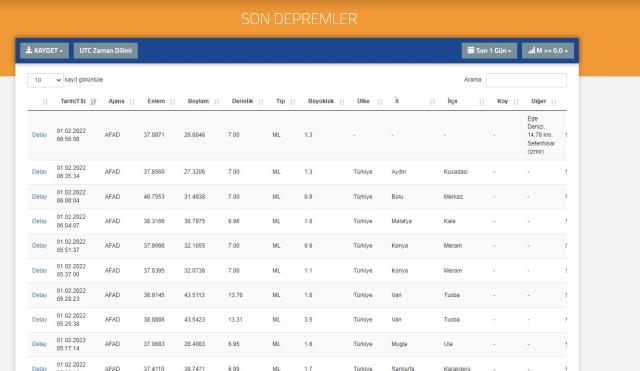This screenshot has height=371, width=640.
Task: Sort by Tarih(TS) column sort icon
Action: pyautogui.click(x=93, y=102)
